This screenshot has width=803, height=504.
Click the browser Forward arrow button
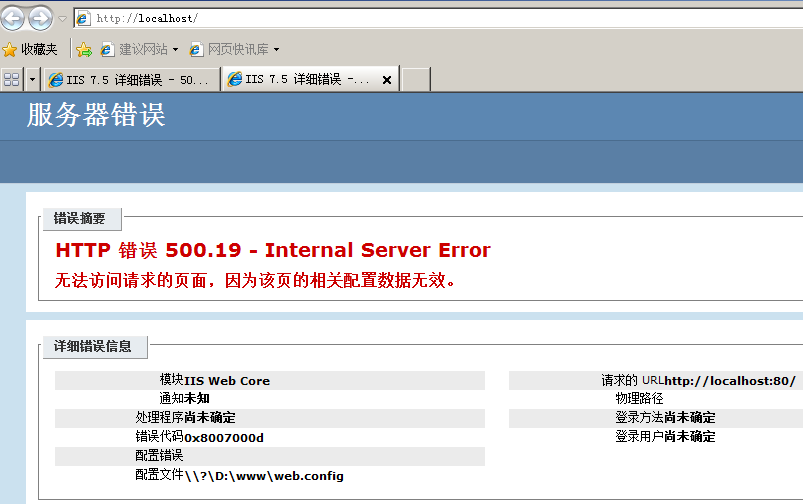[x=40, y=18]
